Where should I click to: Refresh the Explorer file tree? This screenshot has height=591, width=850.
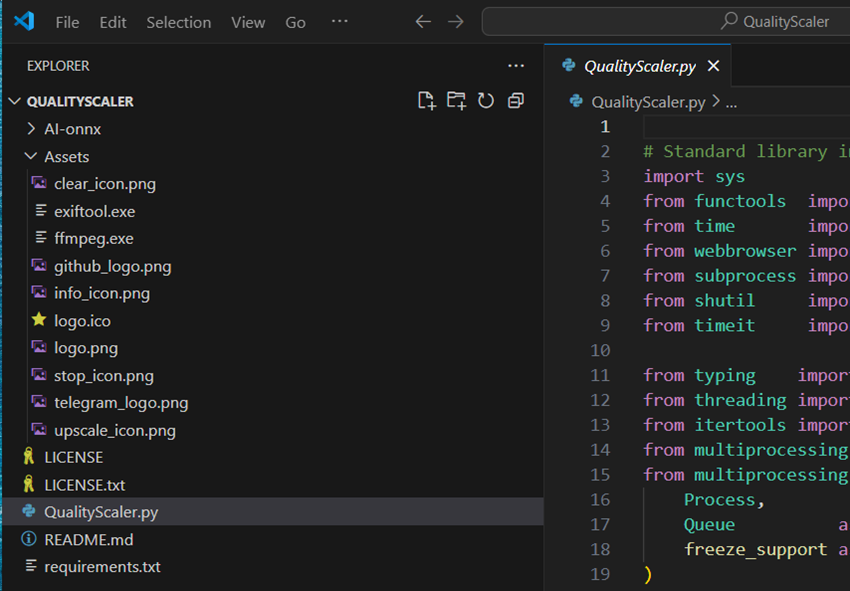tap(486, 100)
